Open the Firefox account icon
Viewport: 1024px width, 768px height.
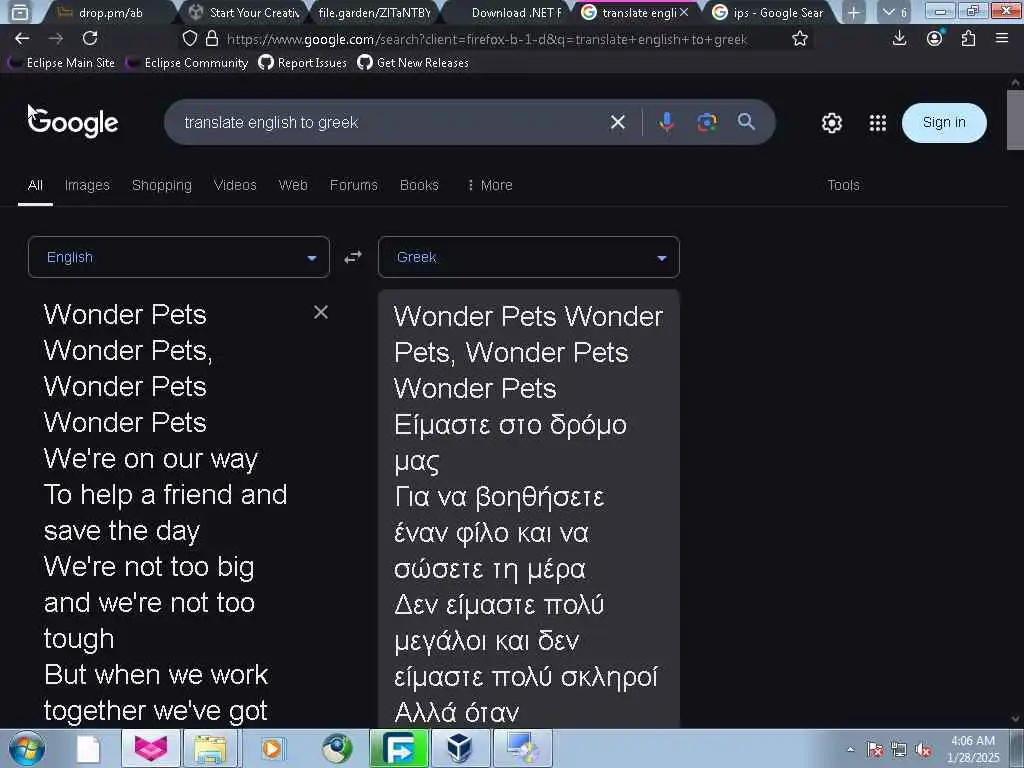click(935, 39)
